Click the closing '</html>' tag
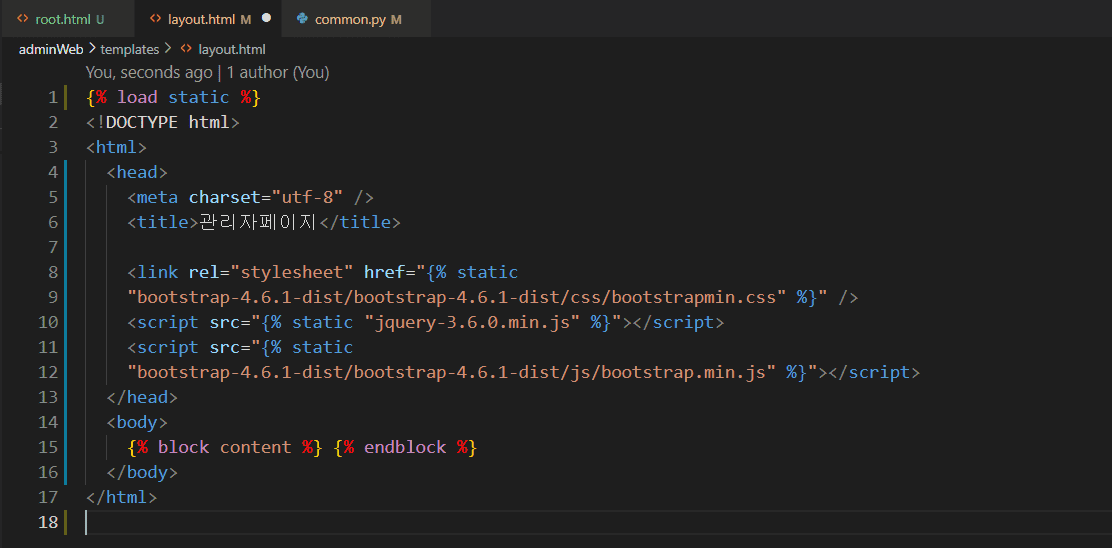Viewport: 1112px width, 548px height. coord(121,497)
